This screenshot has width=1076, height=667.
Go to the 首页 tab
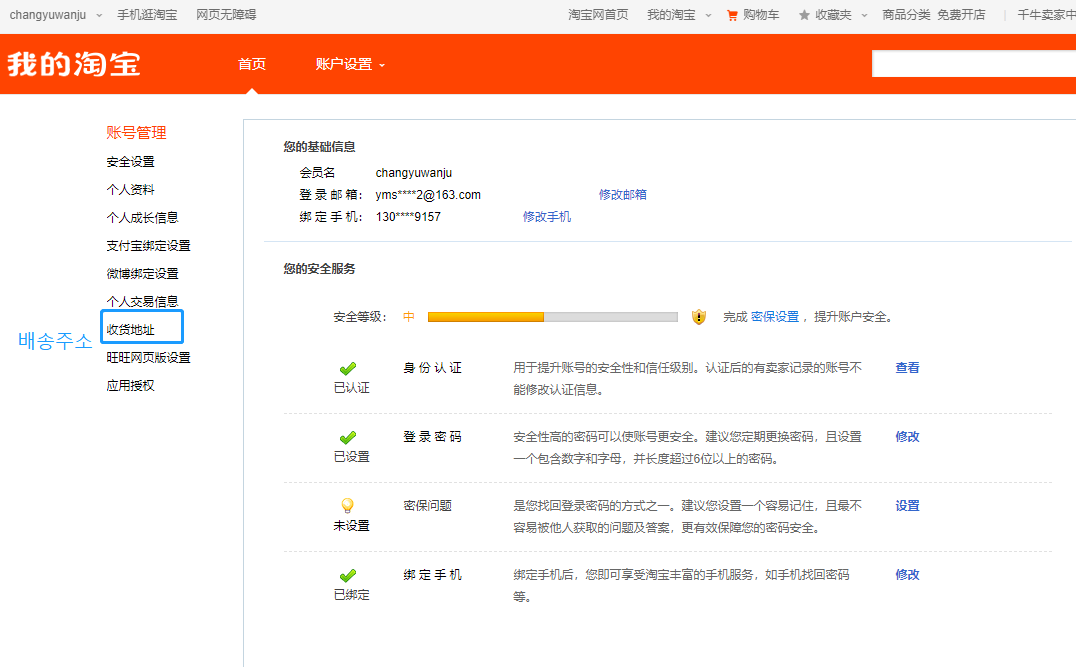252,65
